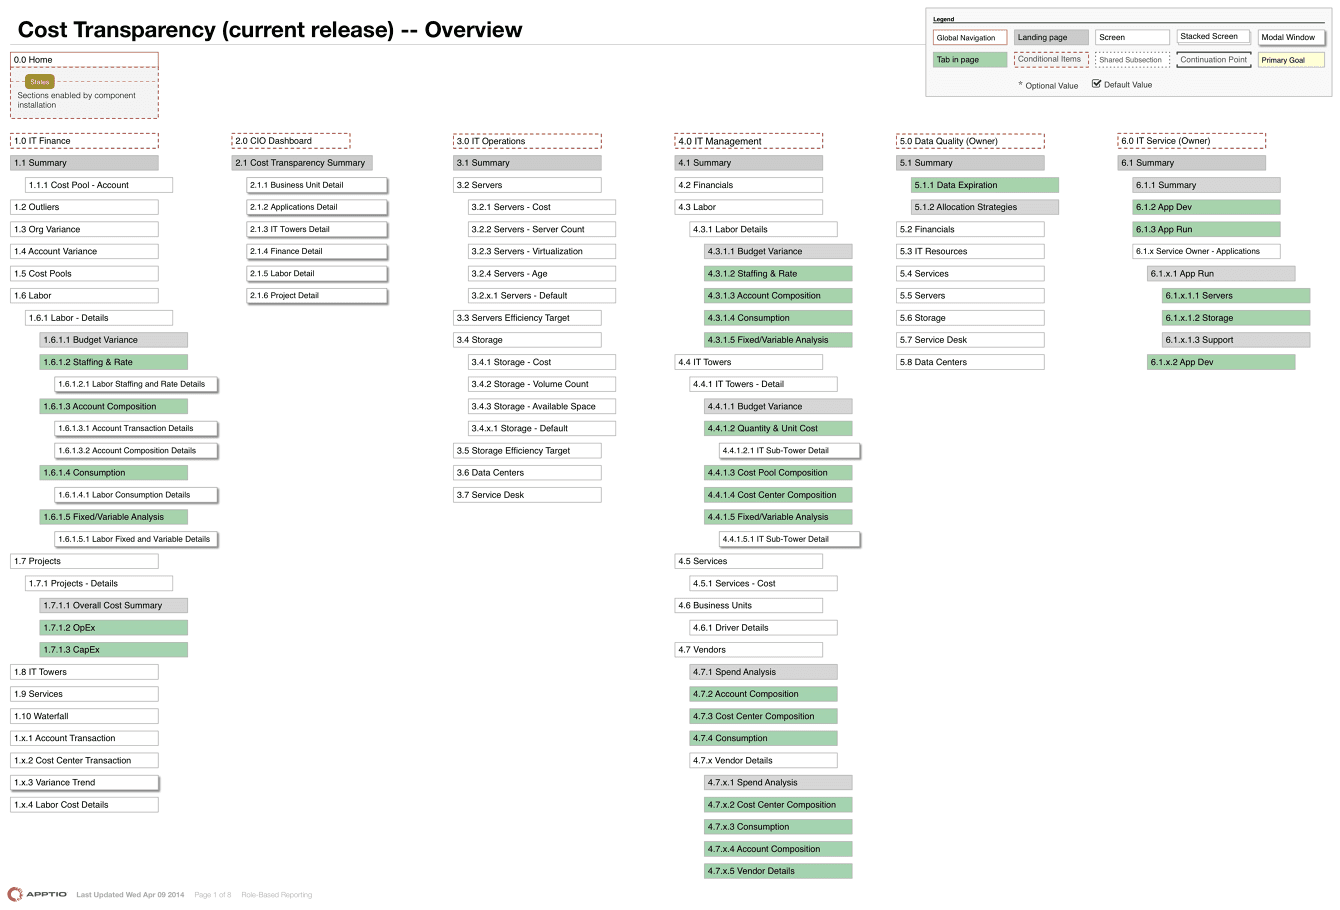Image resolution: width=1340 pixels, height=910 pixels.
Task: Select the 5.1.1 Data Expiration tab
Action: 984,185
